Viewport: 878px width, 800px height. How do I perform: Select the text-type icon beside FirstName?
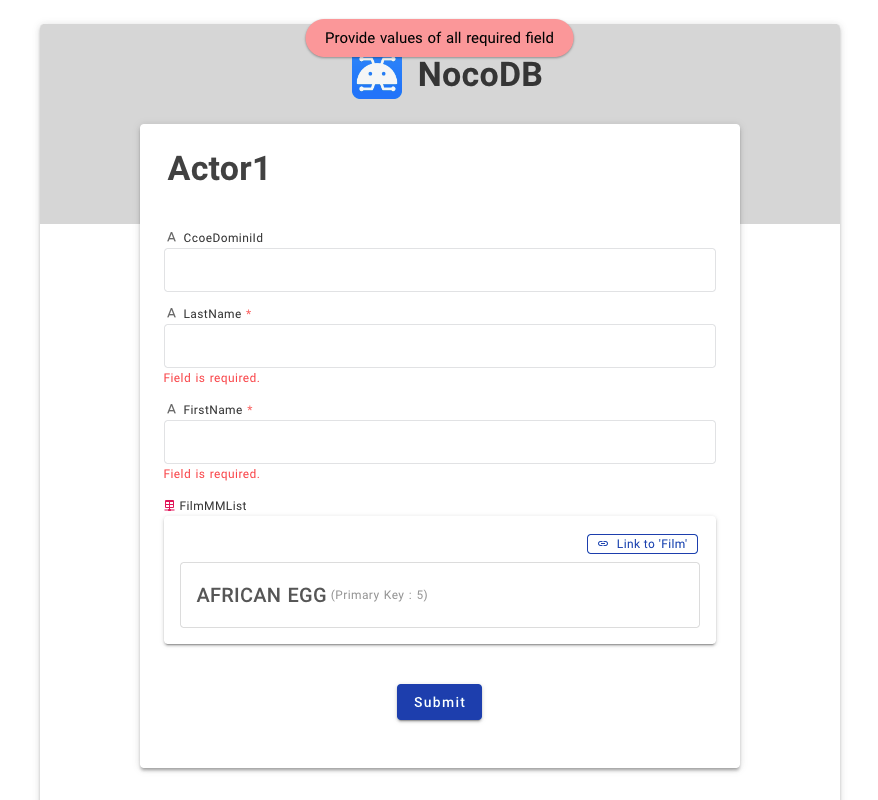[x=170, y=409]
